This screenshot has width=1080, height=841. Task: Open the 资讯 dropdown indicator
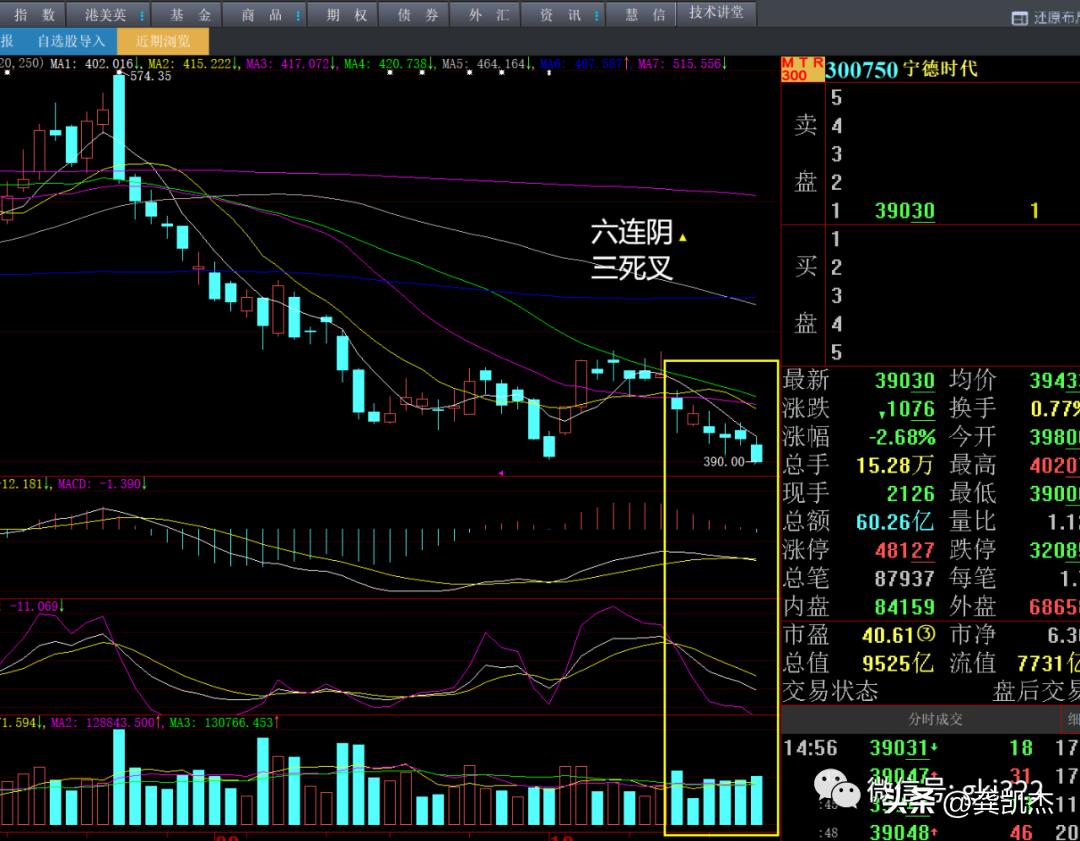coord(596,15)
